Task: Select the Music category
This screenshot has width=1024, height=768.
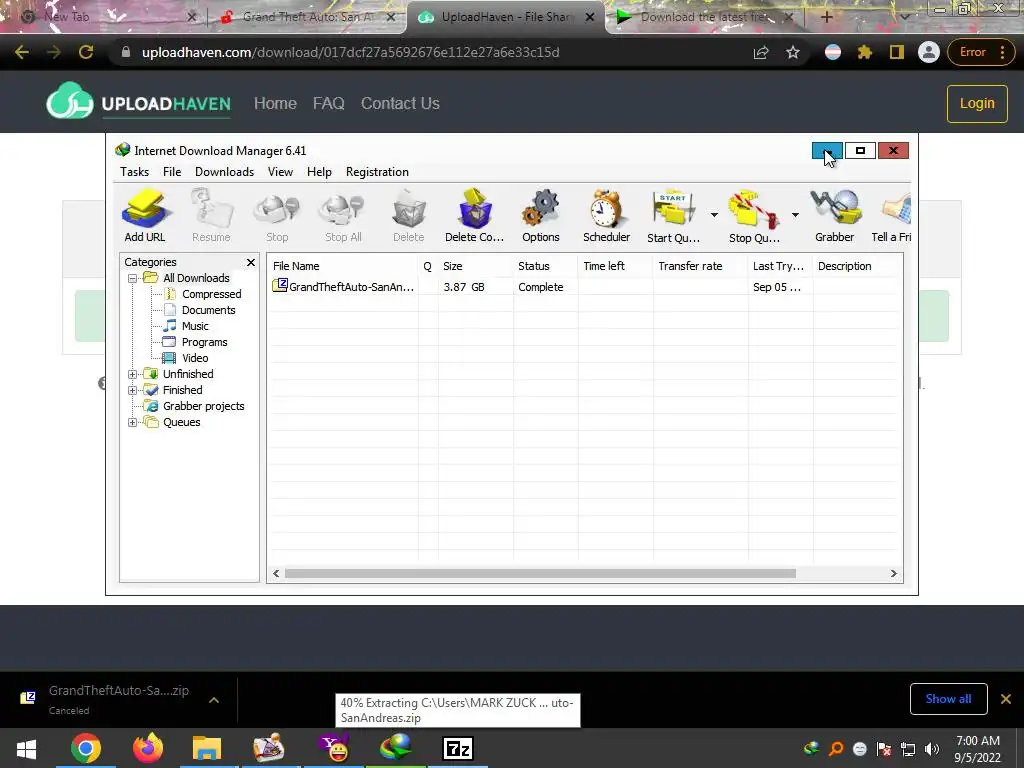Action: [195, 326]
